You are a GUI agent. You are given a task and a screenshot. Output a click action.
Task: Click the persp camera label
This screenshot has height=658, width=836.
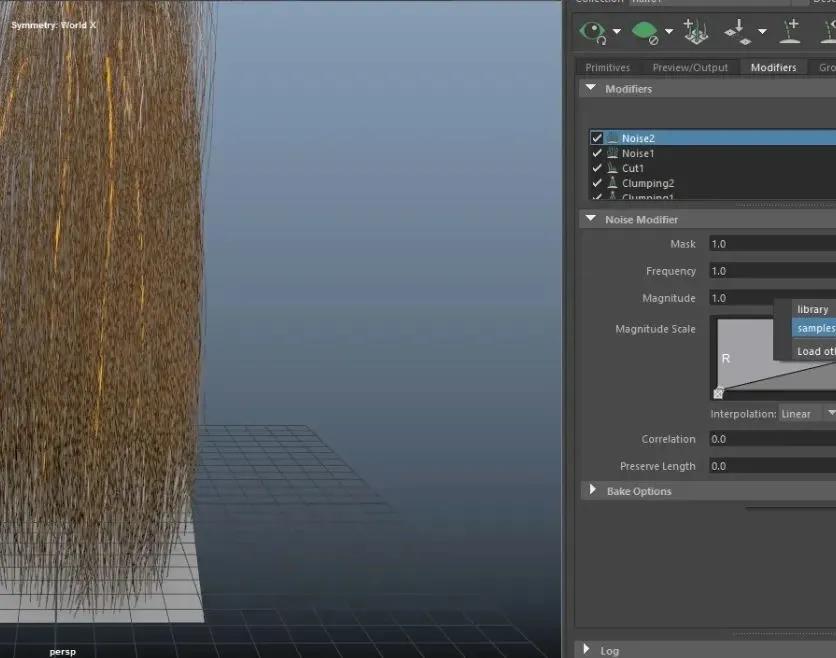pos(62,652)
